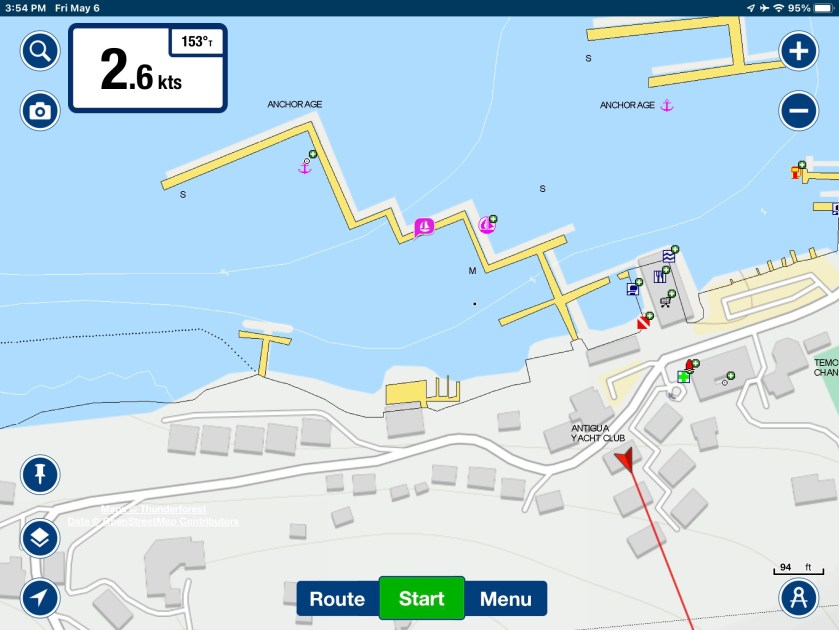Zoom out with the minus button
The height and width of the screenshot is (630, 839).
(798, 111)
